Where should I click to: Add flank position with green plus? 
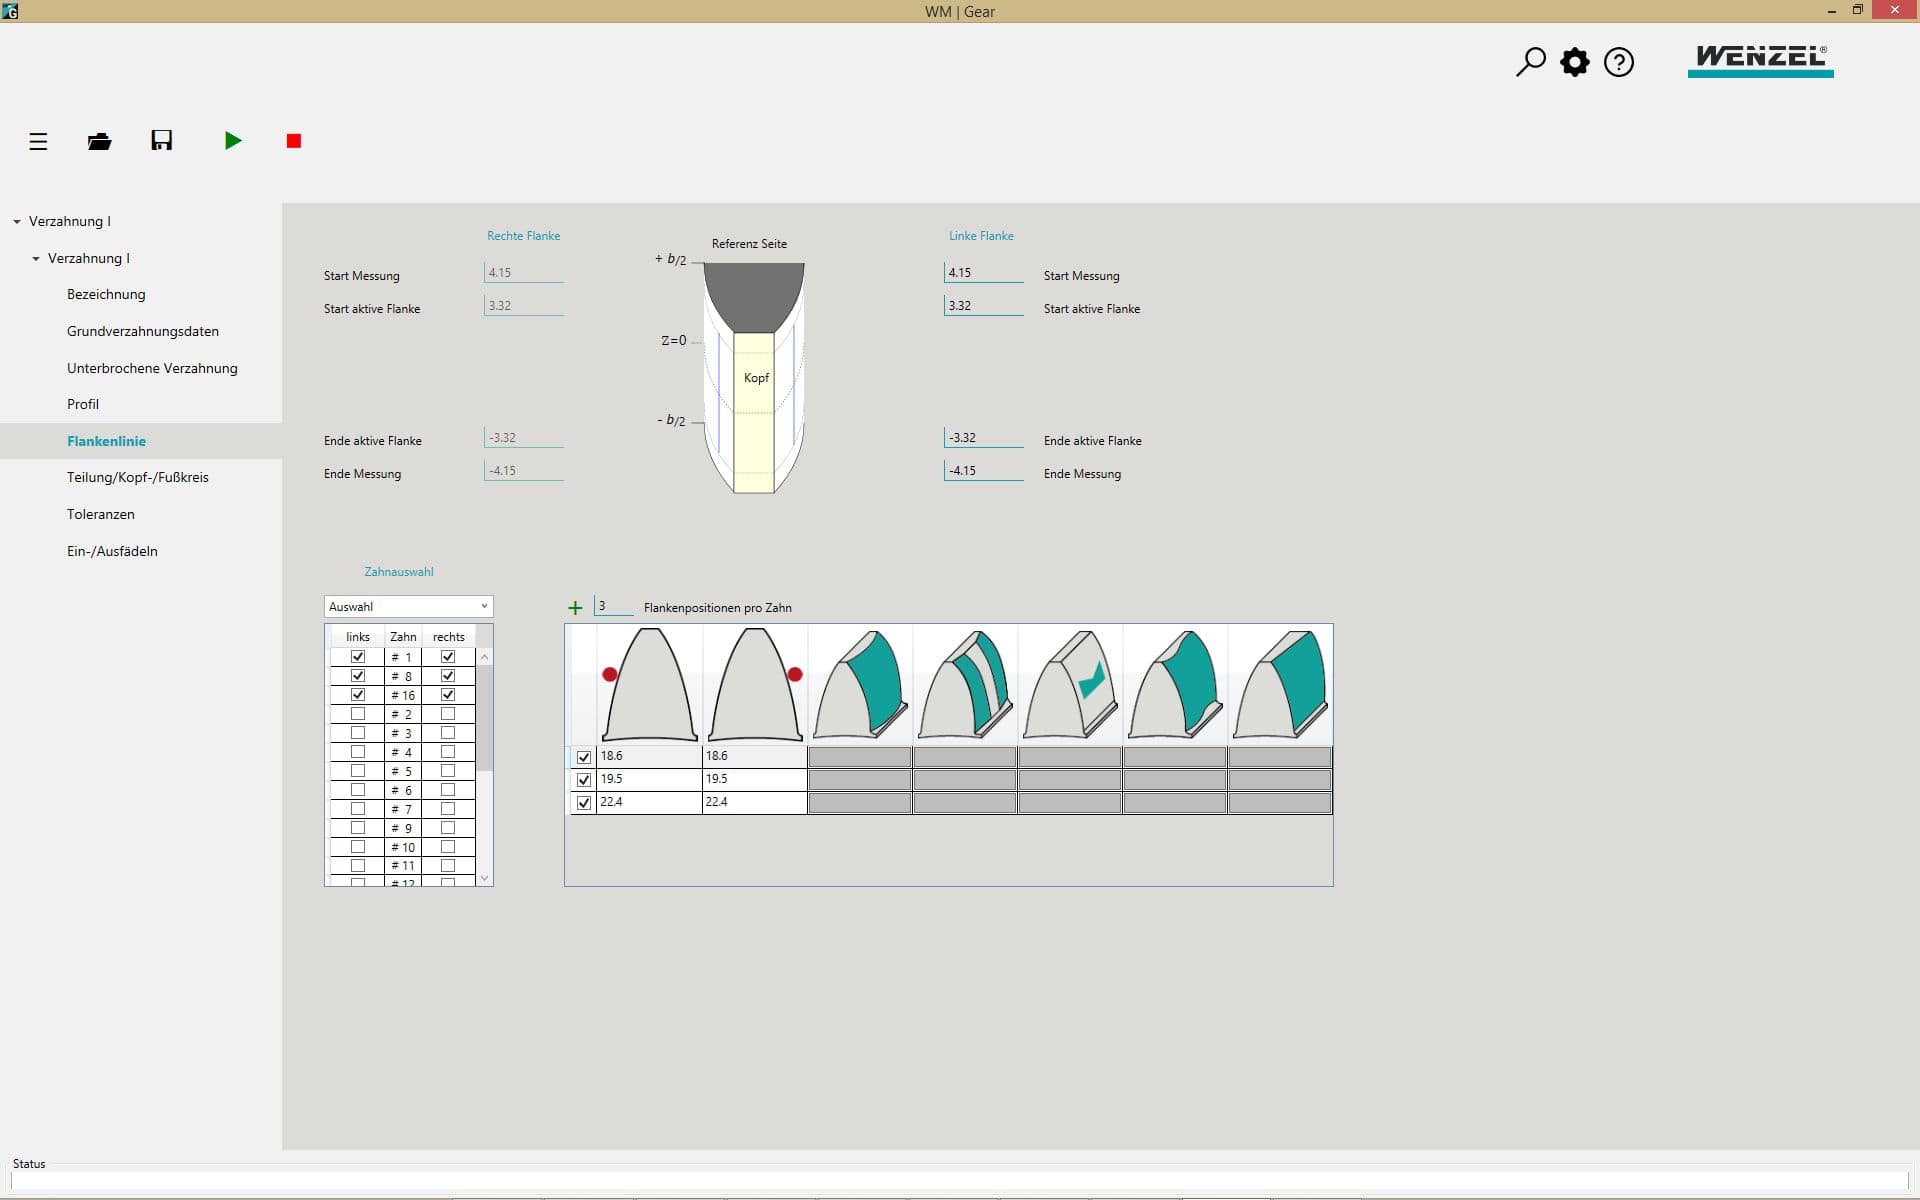pyautogui.click(x=575, y=608)
